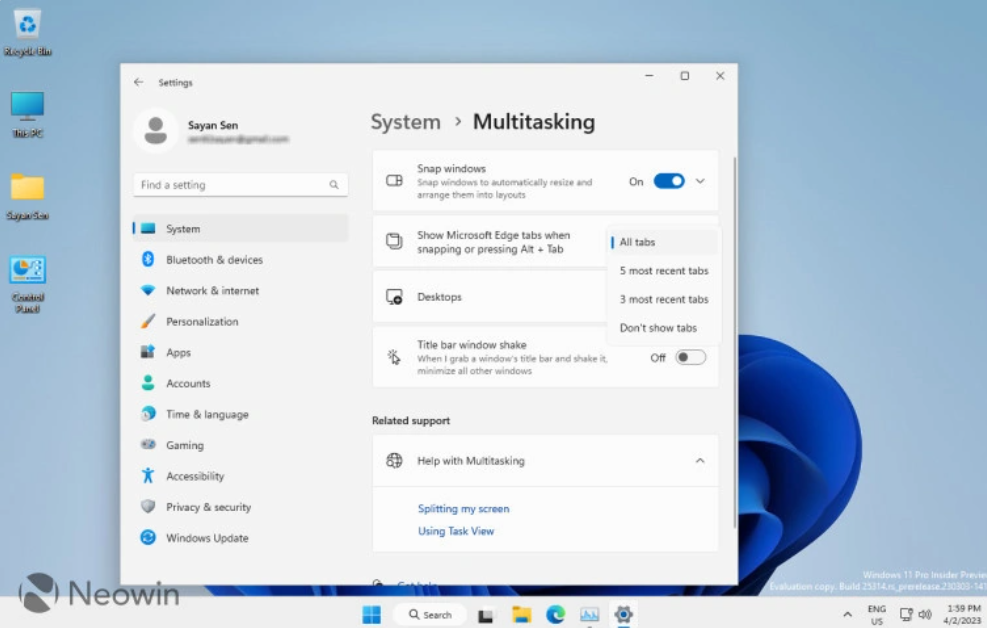Click the Related support heading
This screenshot has height=628, width=987.
pos(410,420)
